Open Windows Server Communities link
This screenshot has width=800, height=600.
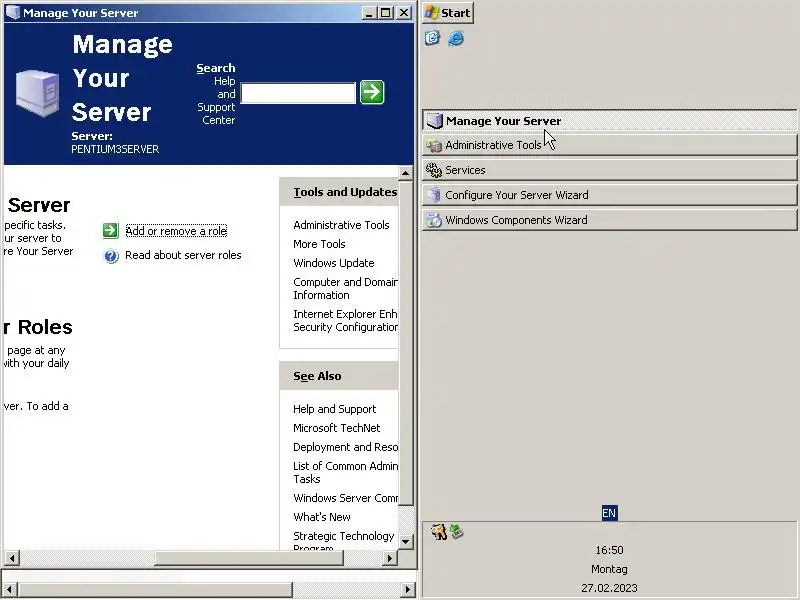pos(345,498)
